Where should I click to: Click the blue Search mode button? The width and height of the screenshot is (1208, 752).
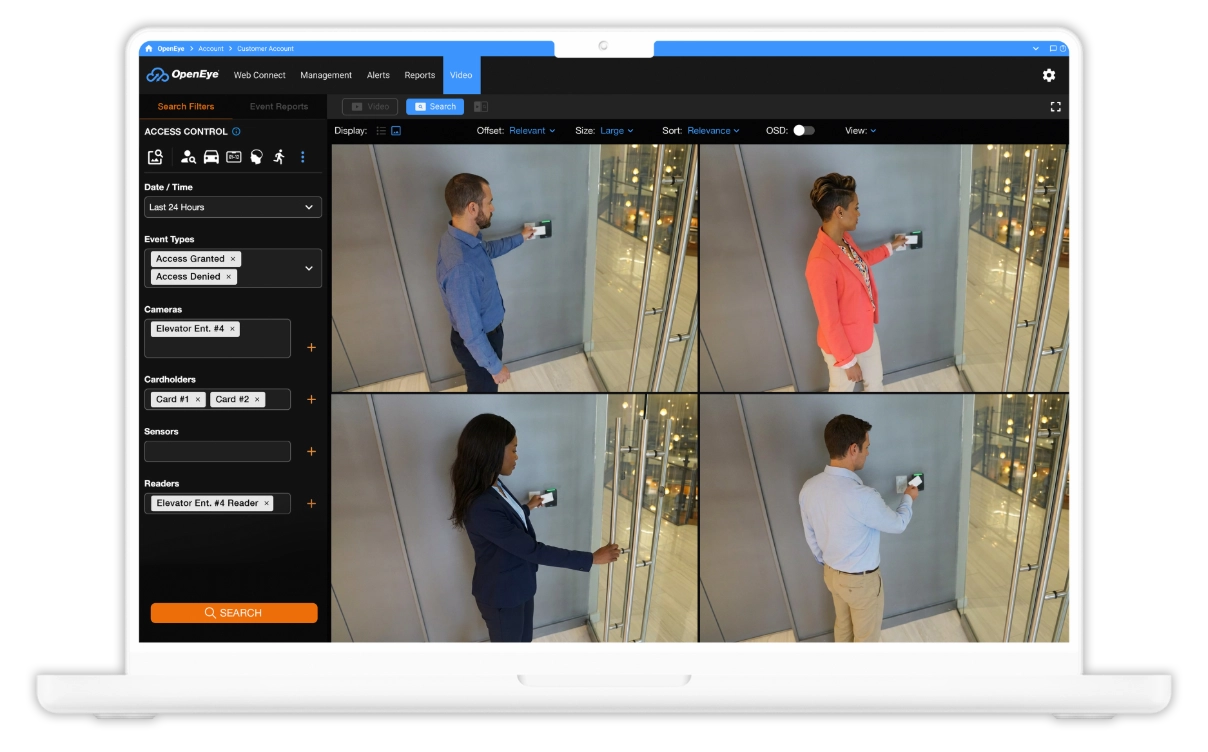point(435,106)
